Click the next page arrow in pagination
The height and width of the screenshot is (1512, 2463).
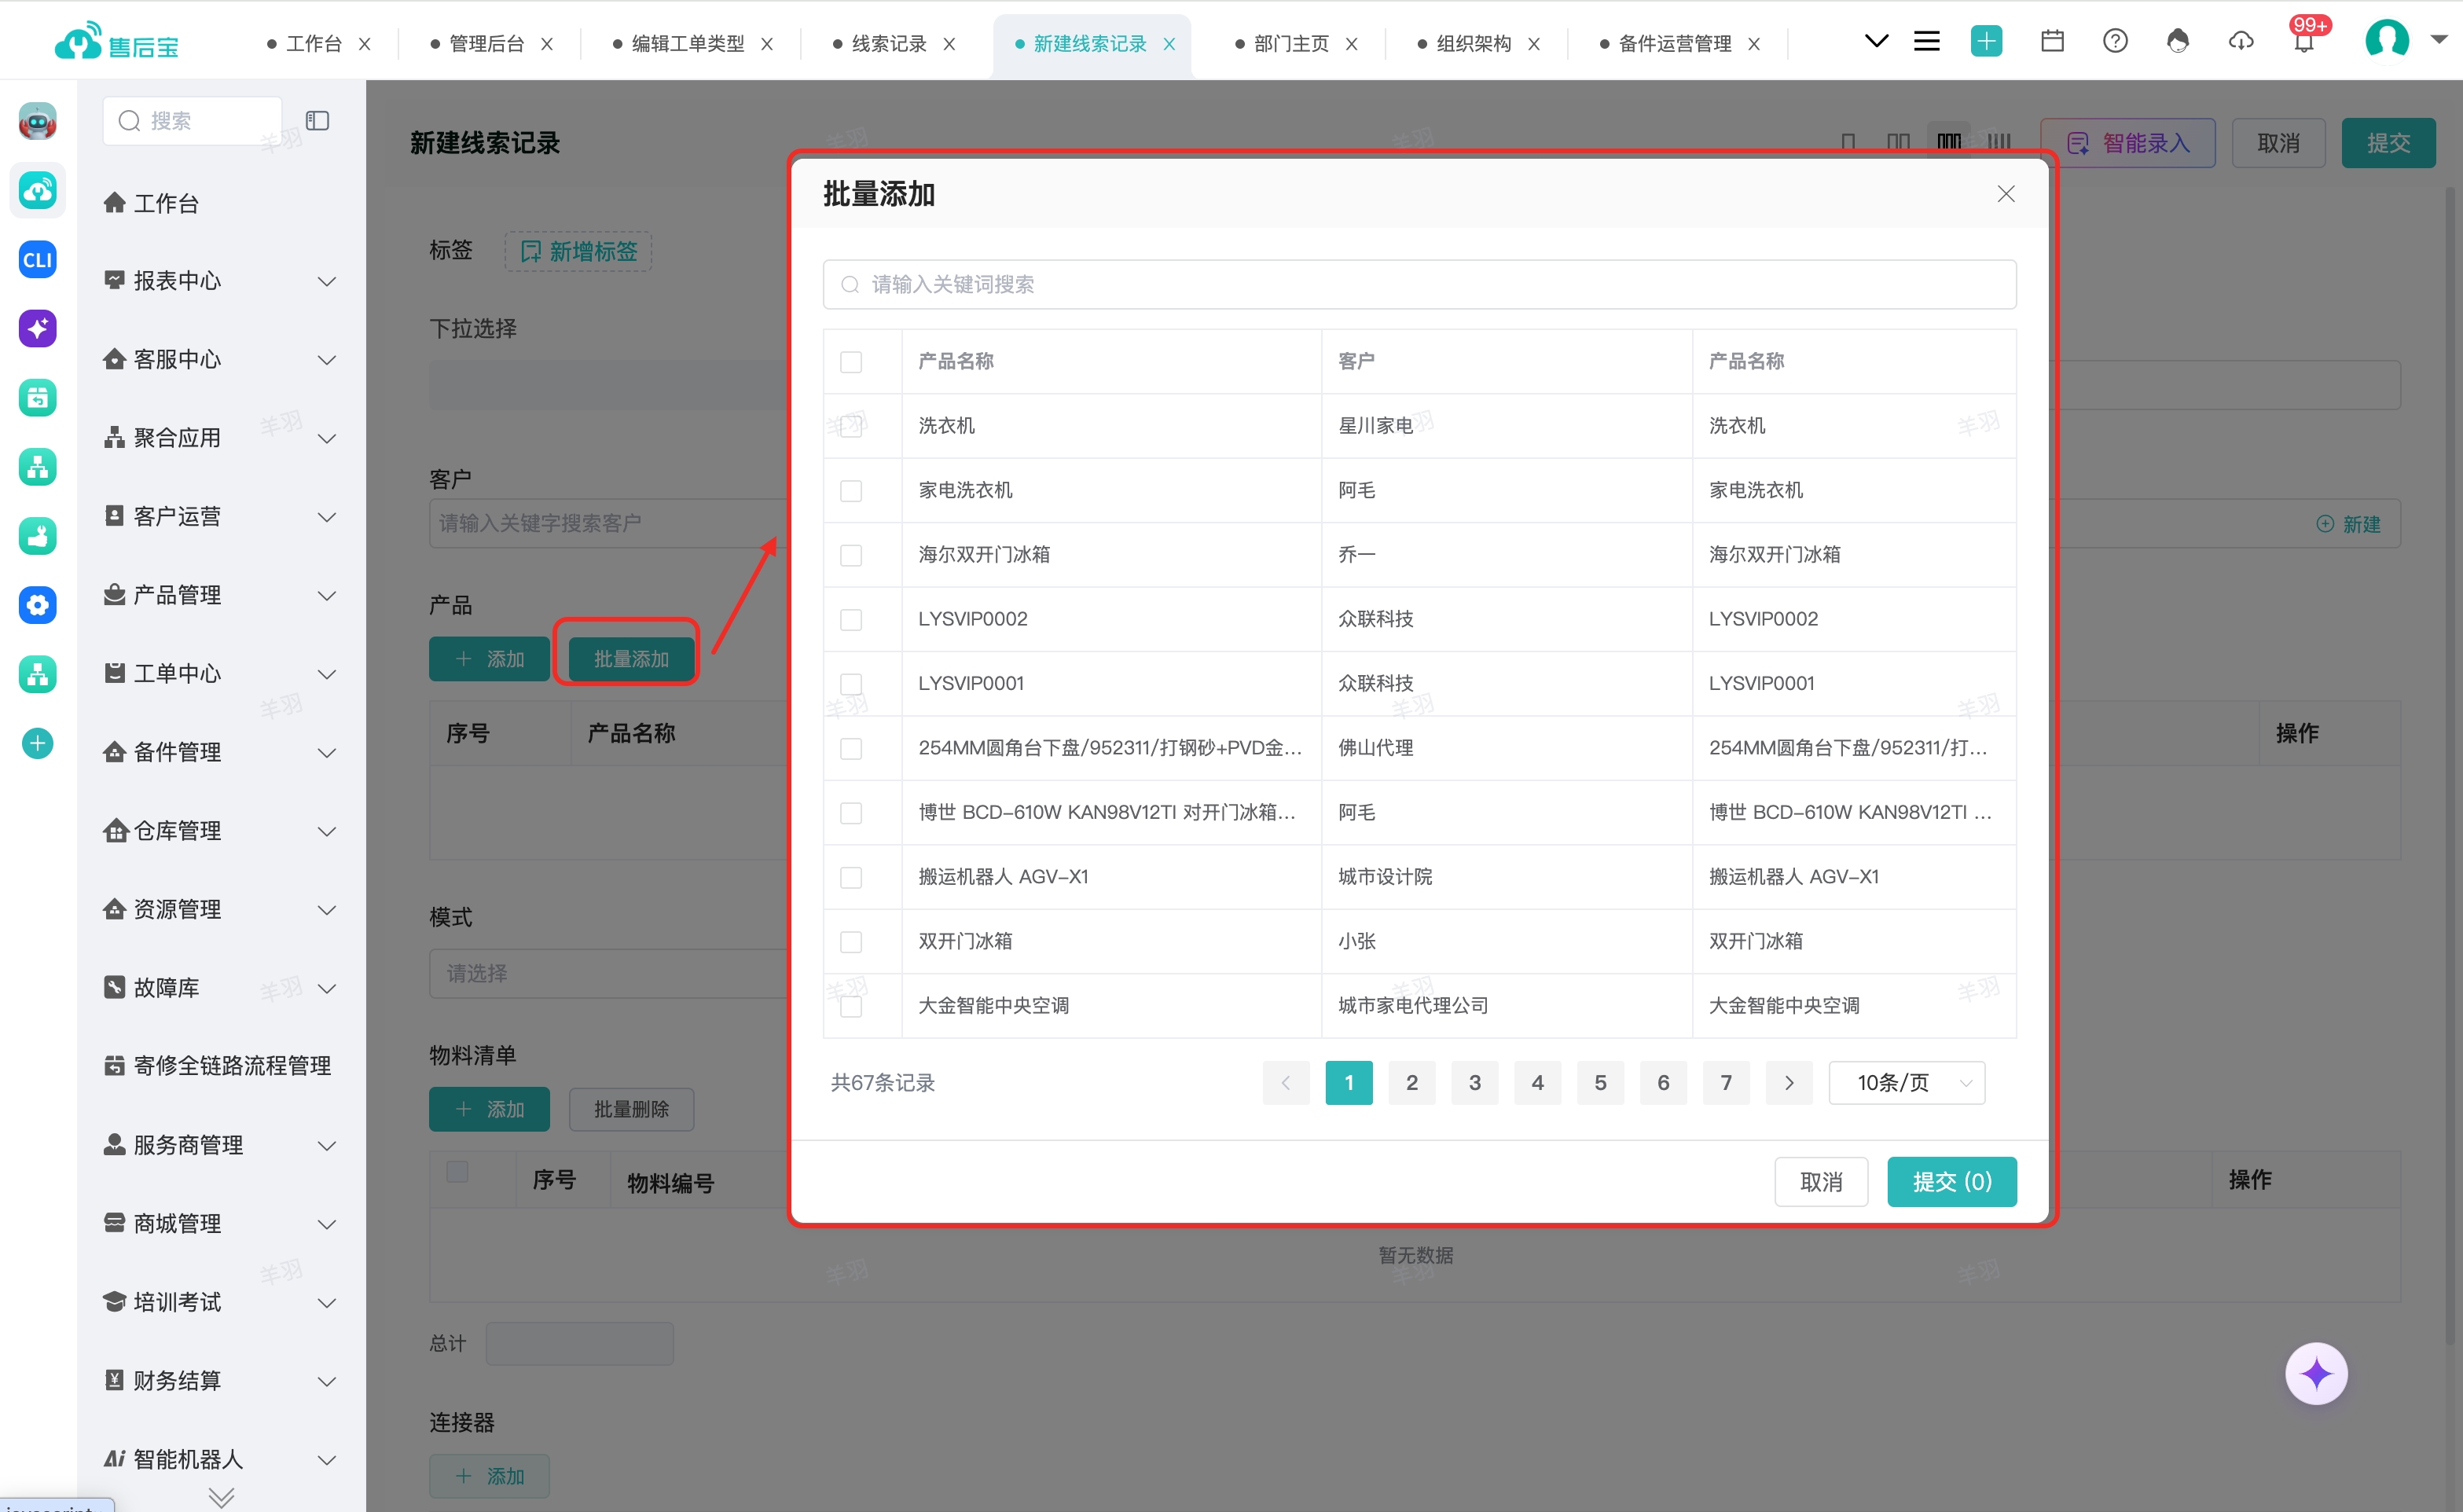(1788, 1083)
